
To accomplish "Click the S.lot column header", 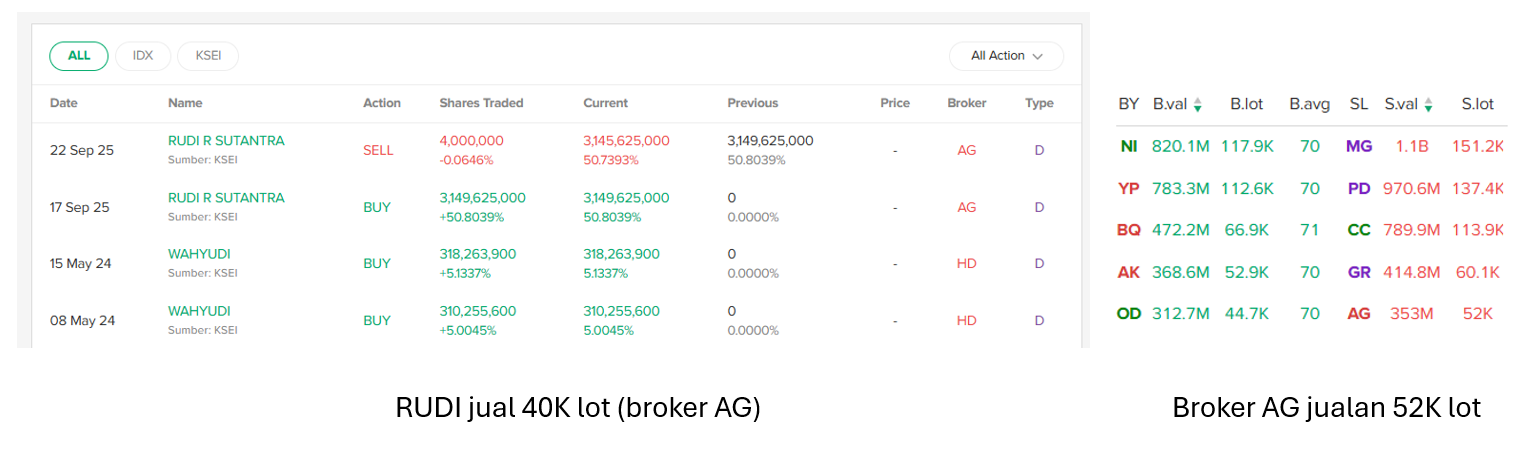I will tap(1477, 104).
